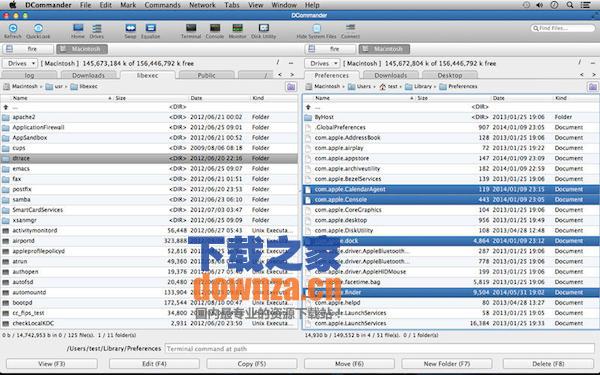This screenshot has height=375, width=600.
Task: Click the Delete (F8) button
Action: click(x=548, y=364)
